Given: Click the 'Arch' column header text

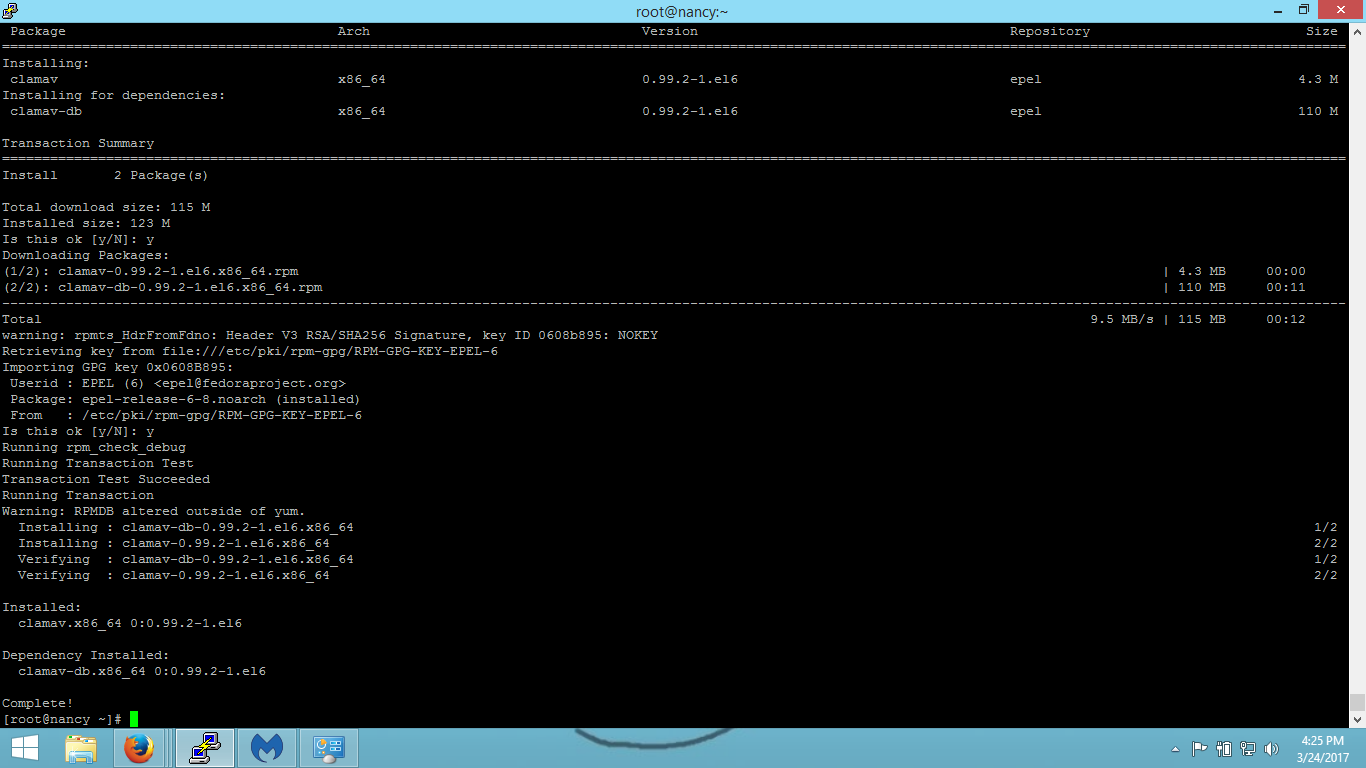Looking at the screenshot, I should [354, 31].
